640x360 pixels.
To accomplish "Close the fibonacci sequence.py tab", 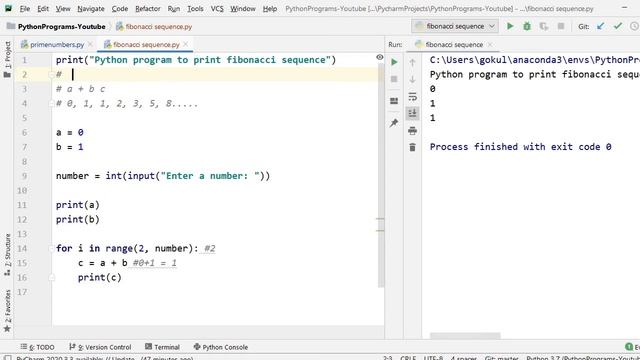I will (186, 44).
